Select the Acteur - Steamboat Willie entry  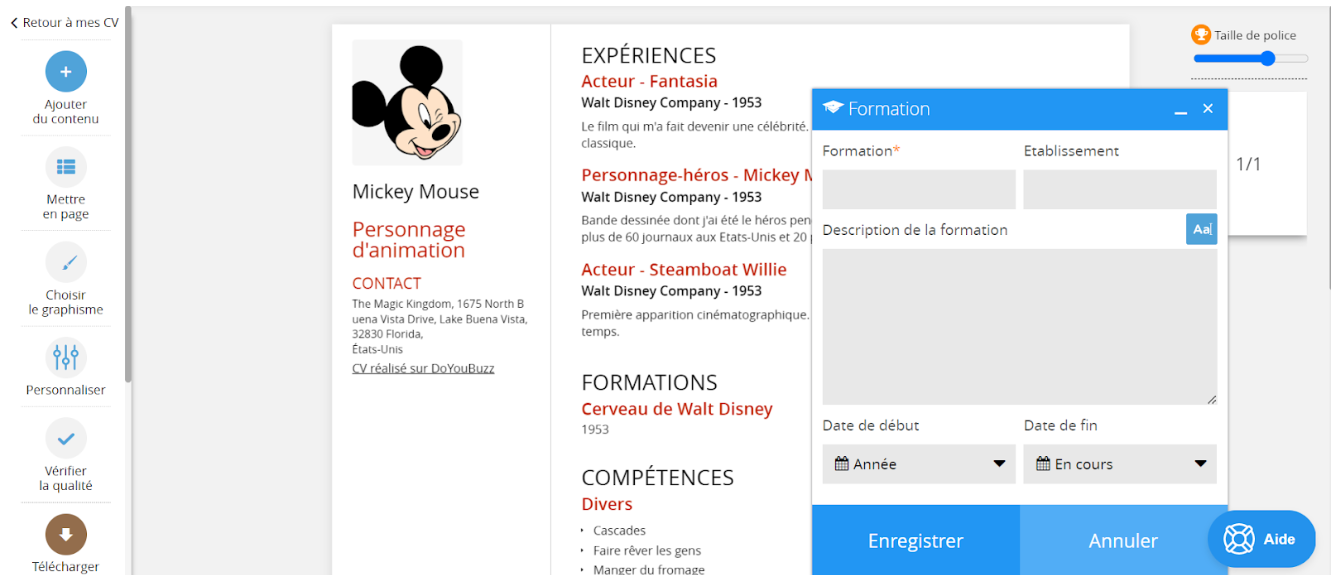[x=684, y=269]
